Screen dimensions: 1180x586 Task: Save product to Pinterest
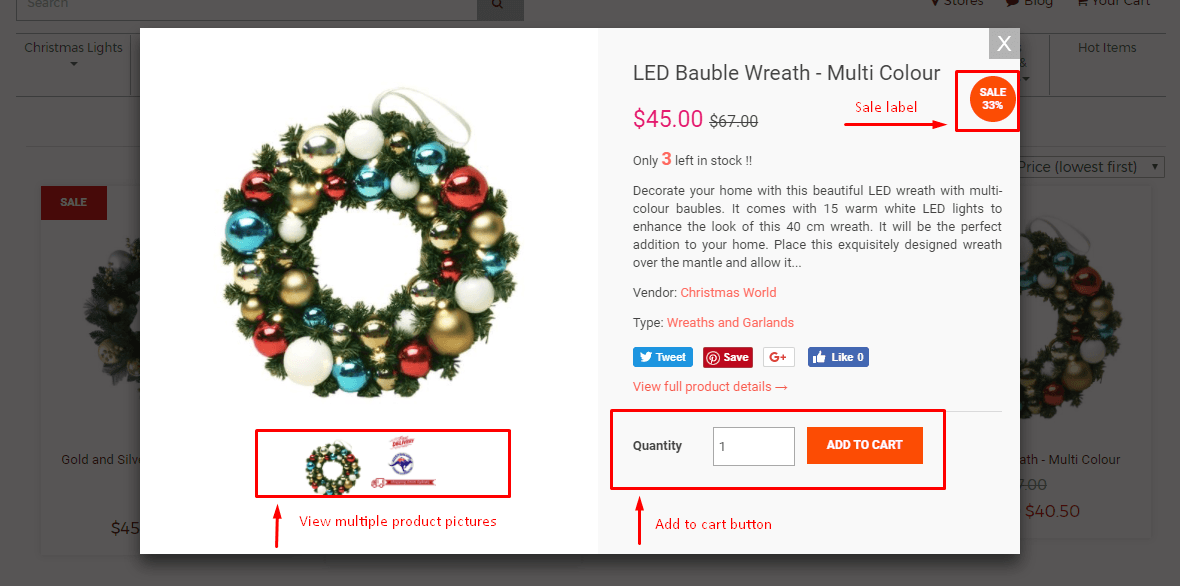[x=728, y=357]
